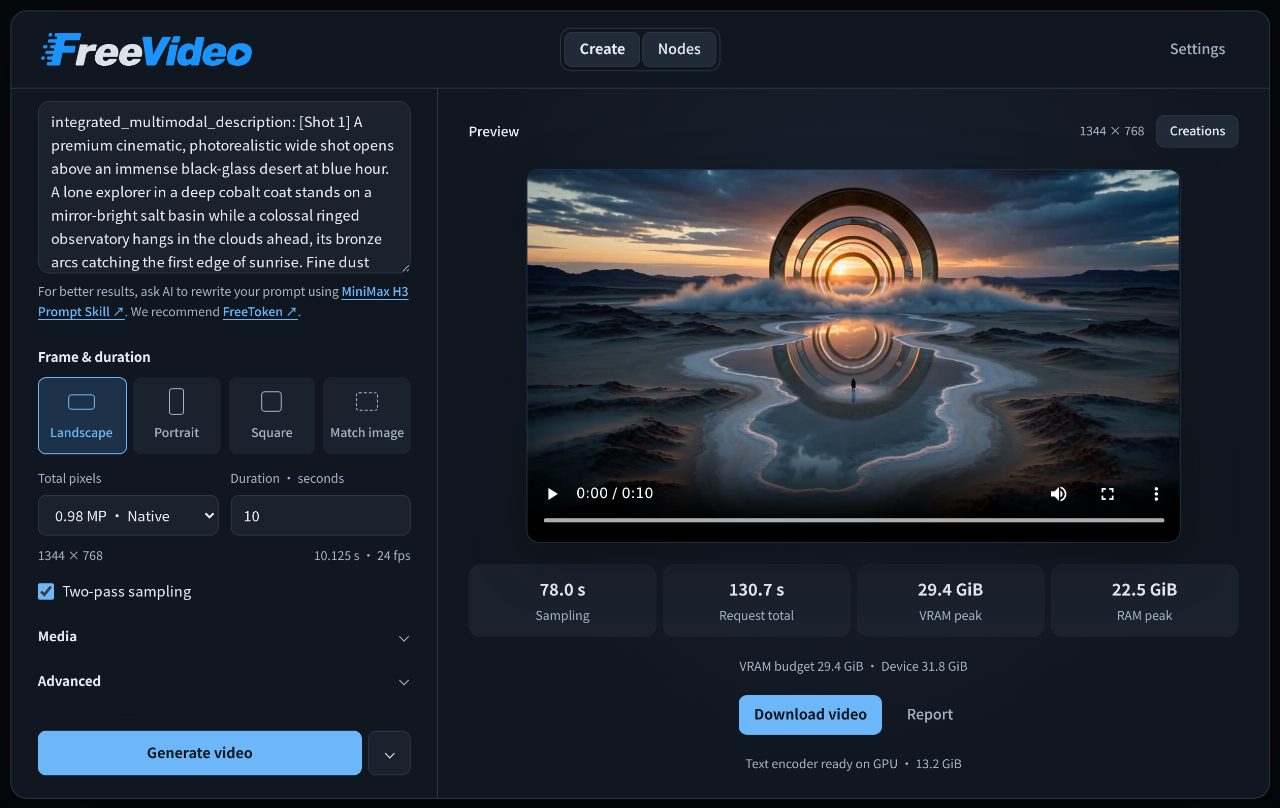Click the VRAM budget and Device text
This screenshot has width=1280, height=808.
coord(854,666)
